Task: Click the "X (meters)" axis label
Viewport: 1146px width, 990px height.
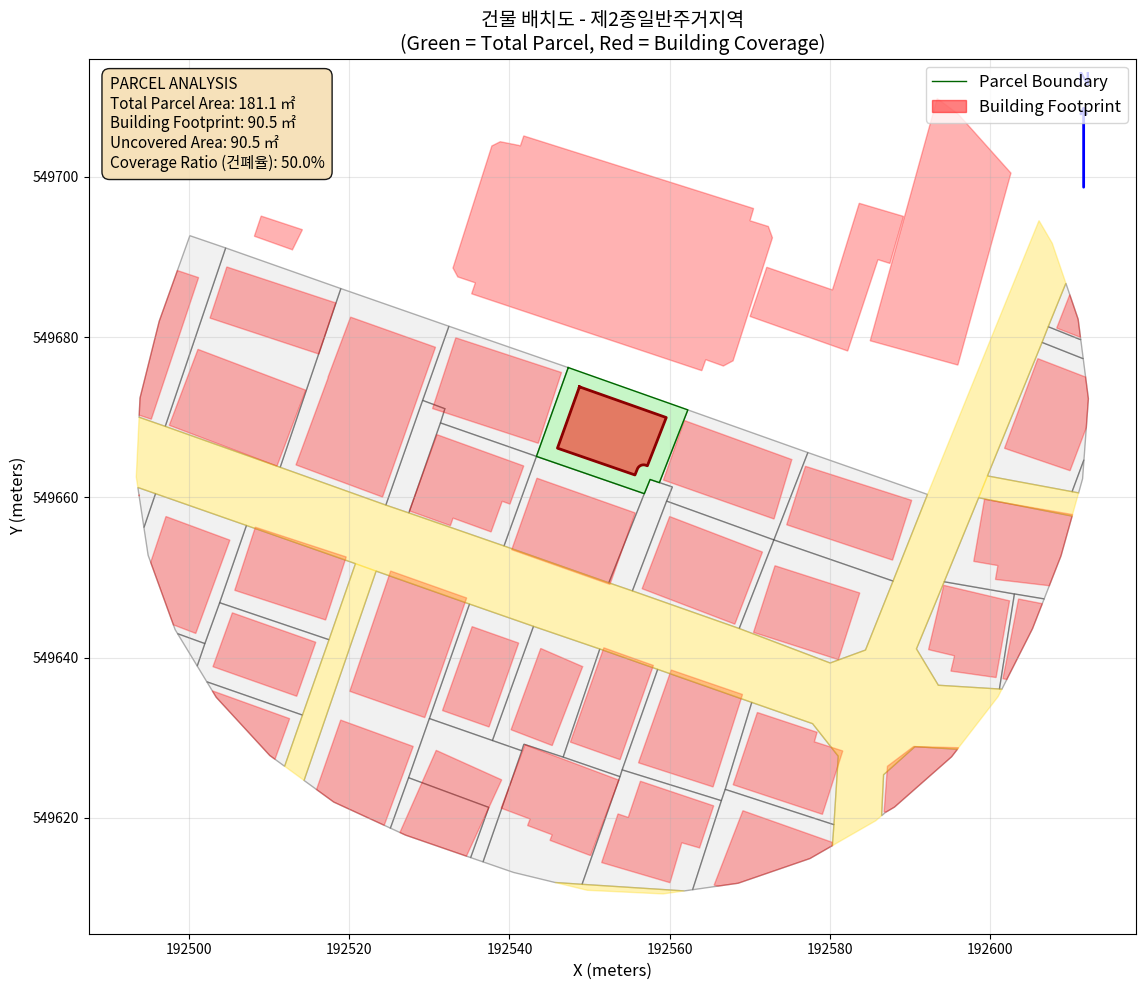Action: point(612,970)
